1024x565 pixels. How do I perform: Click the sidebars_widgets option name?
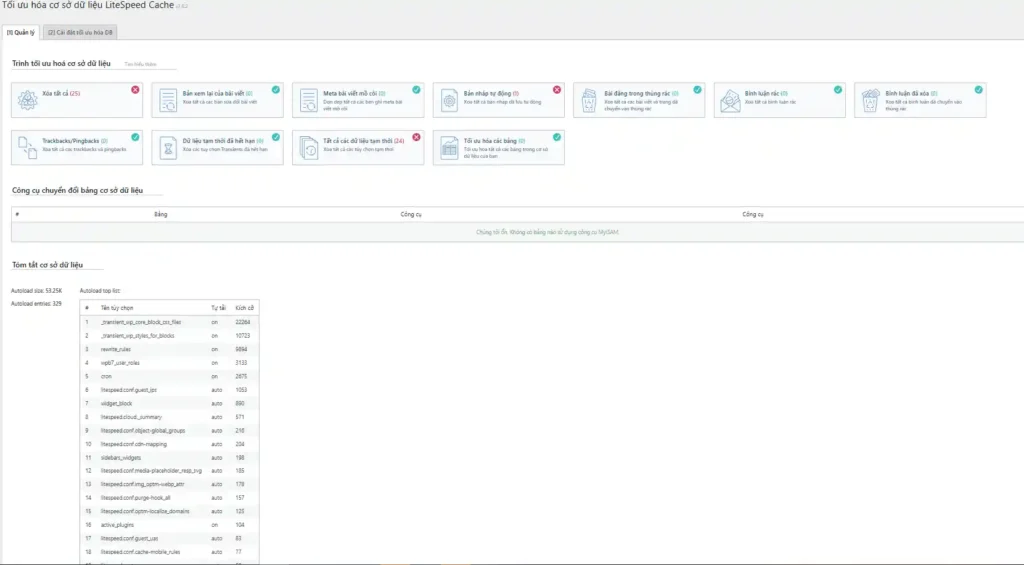[121, 458]
